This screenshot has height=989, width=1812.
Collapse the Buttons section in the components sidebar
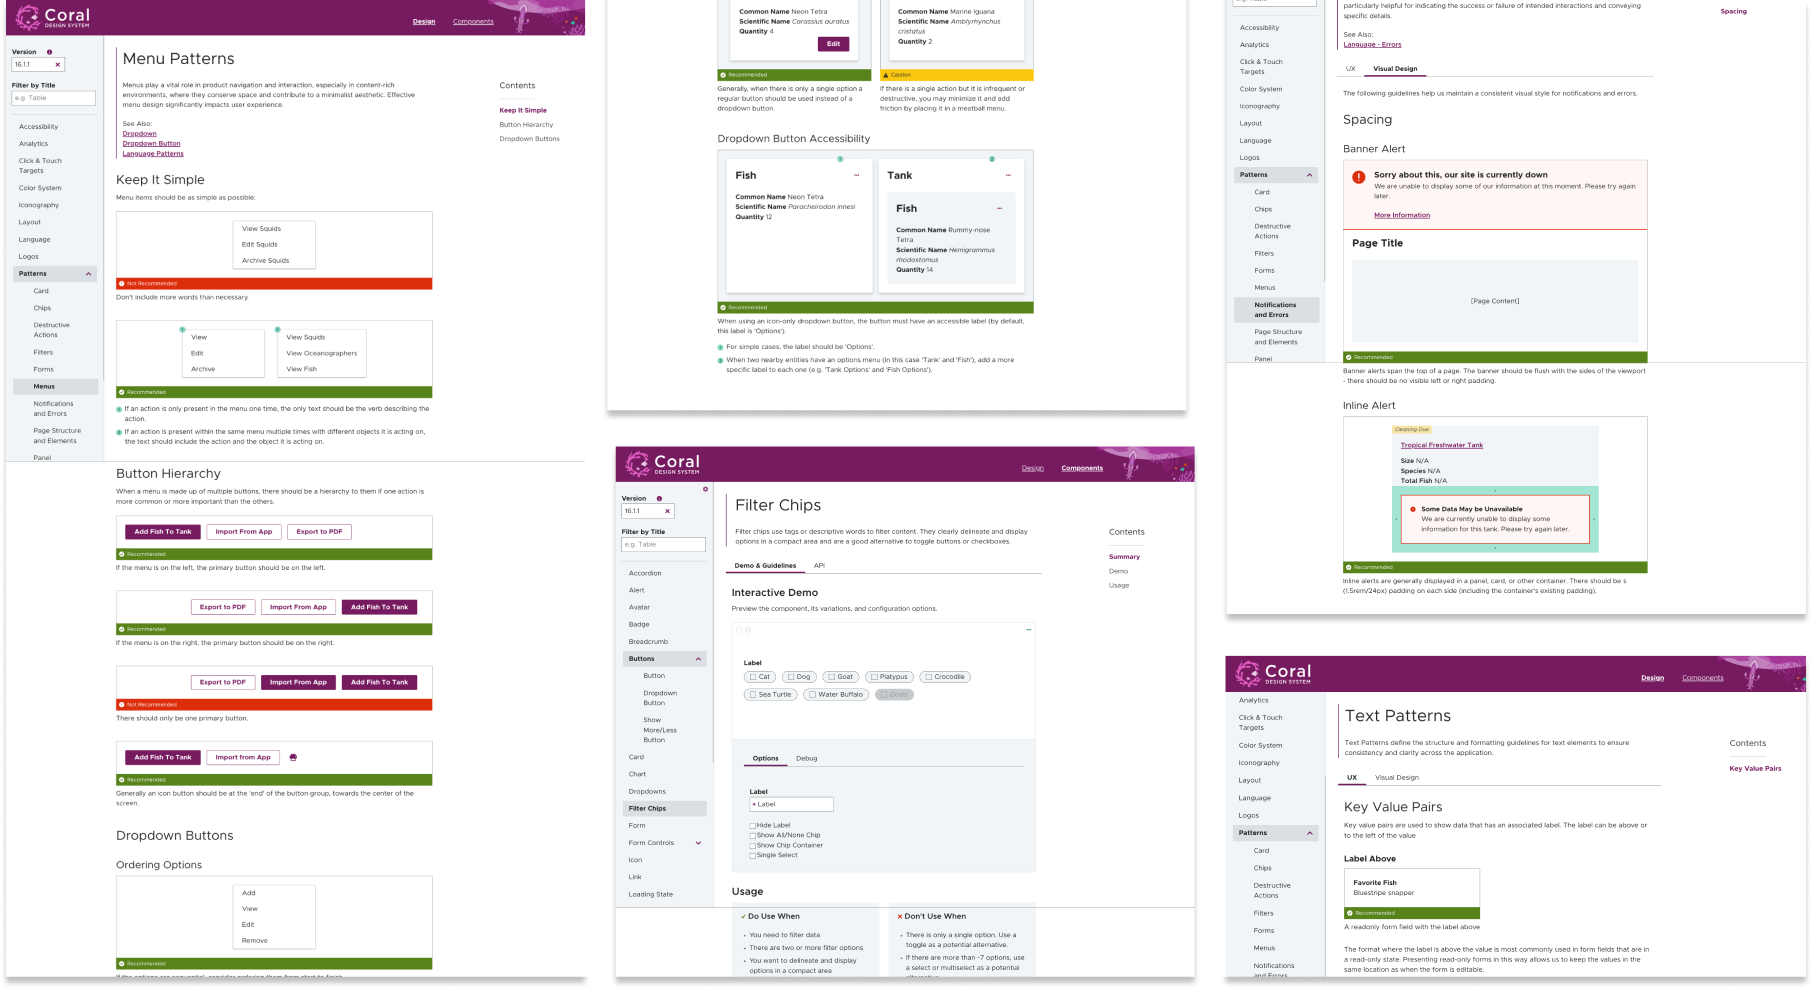(x=698, y=659)
